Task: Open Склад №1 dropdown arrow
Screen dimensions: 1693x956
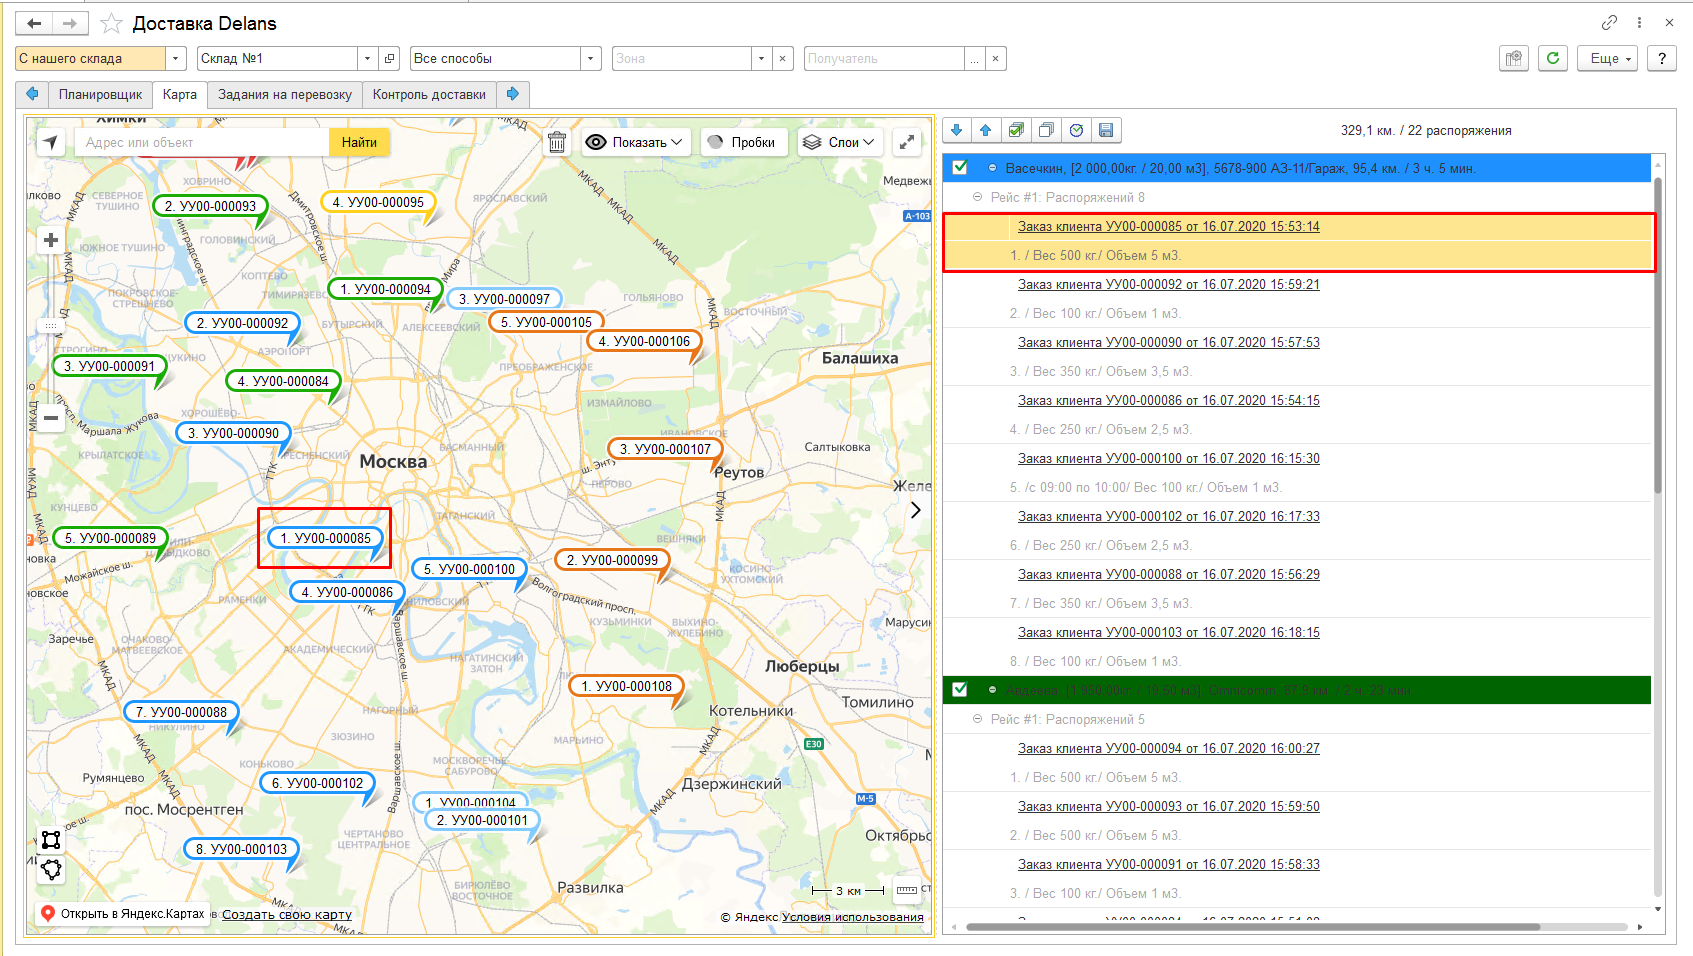Action: click(x=368, y=58)
